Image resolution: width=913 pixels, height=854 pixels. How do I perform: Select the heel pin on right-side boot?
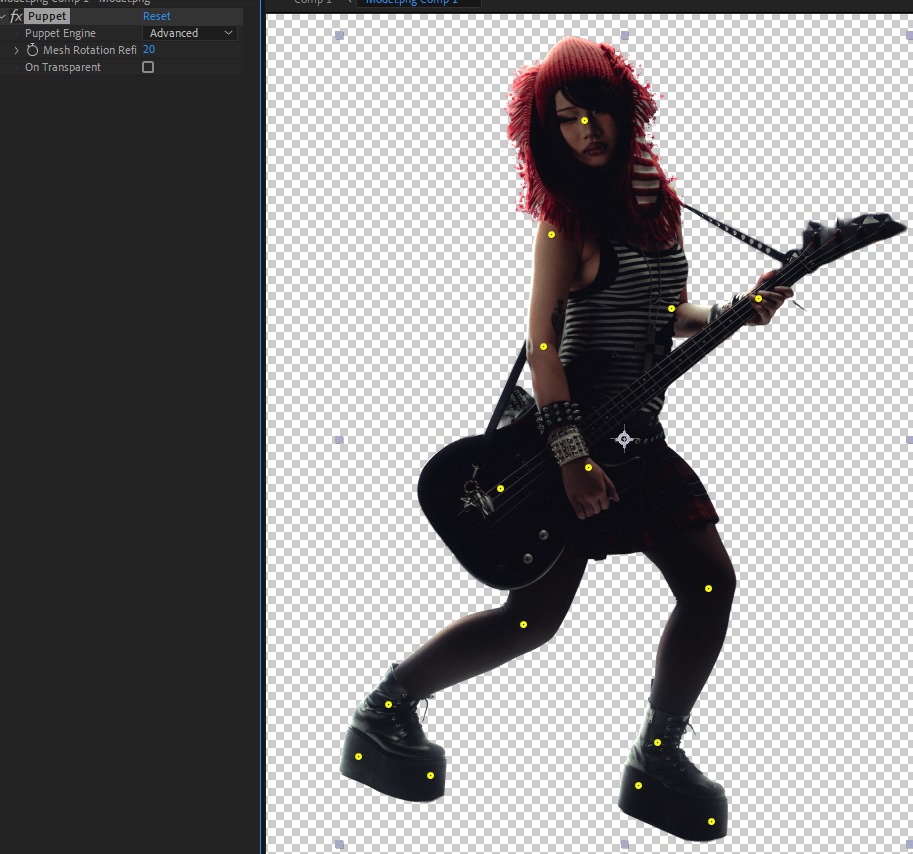click(x=638, y=785)
